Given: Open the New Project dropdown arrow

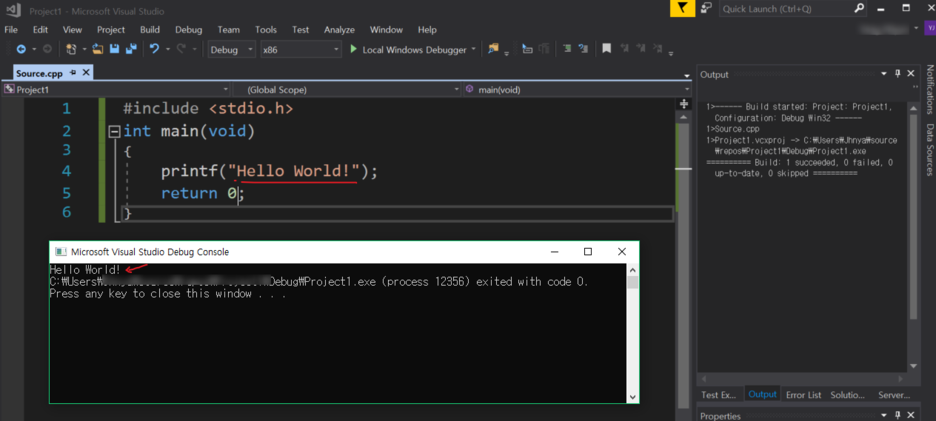Looking at the screenshot, I should click(x=84, y=50).
